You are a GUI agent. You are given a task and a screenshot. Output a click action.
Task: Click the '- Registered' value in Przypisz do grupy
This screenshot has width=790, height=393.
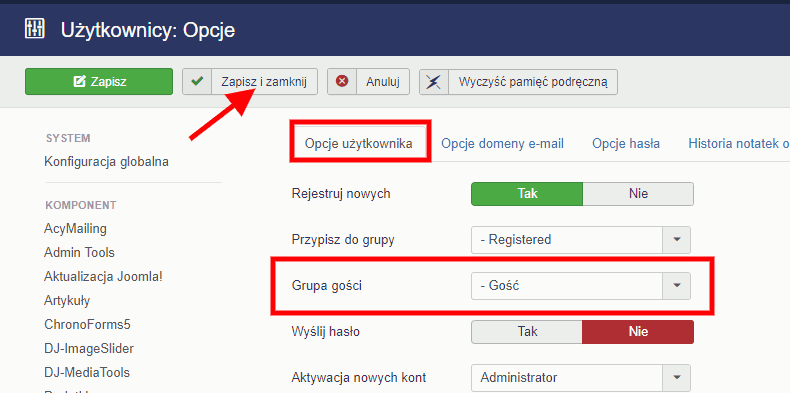(x=516, y=240)
